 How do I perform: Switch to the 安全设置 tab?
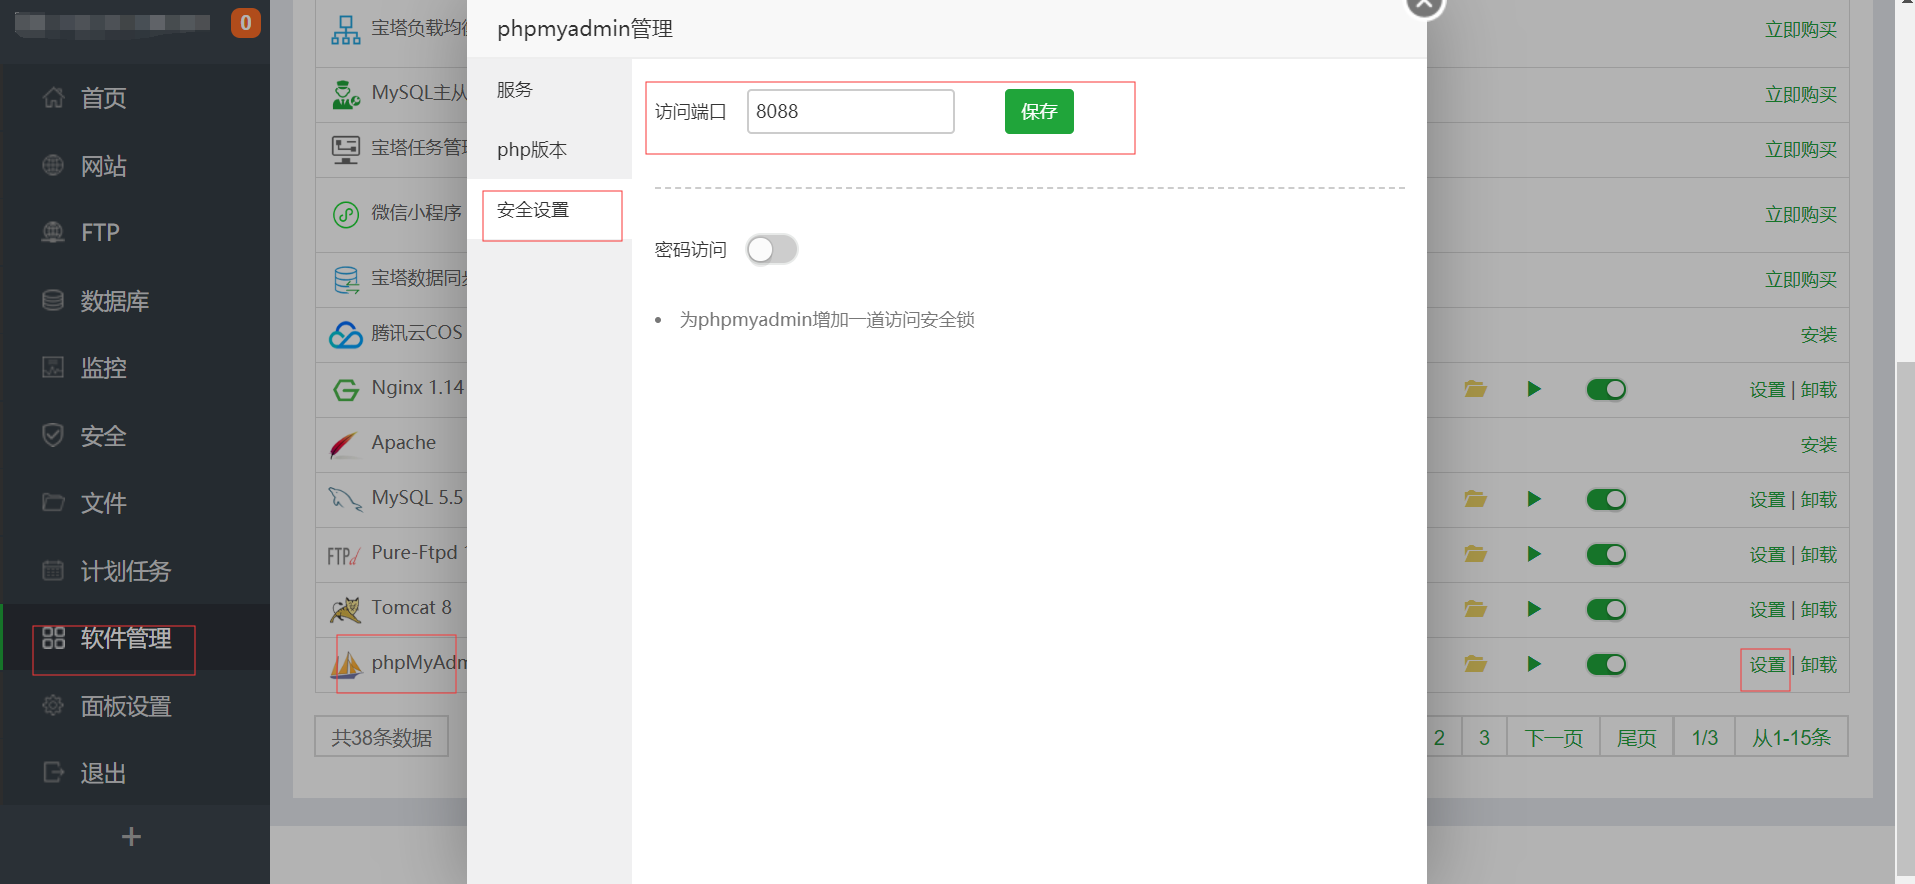pos(549,210)
